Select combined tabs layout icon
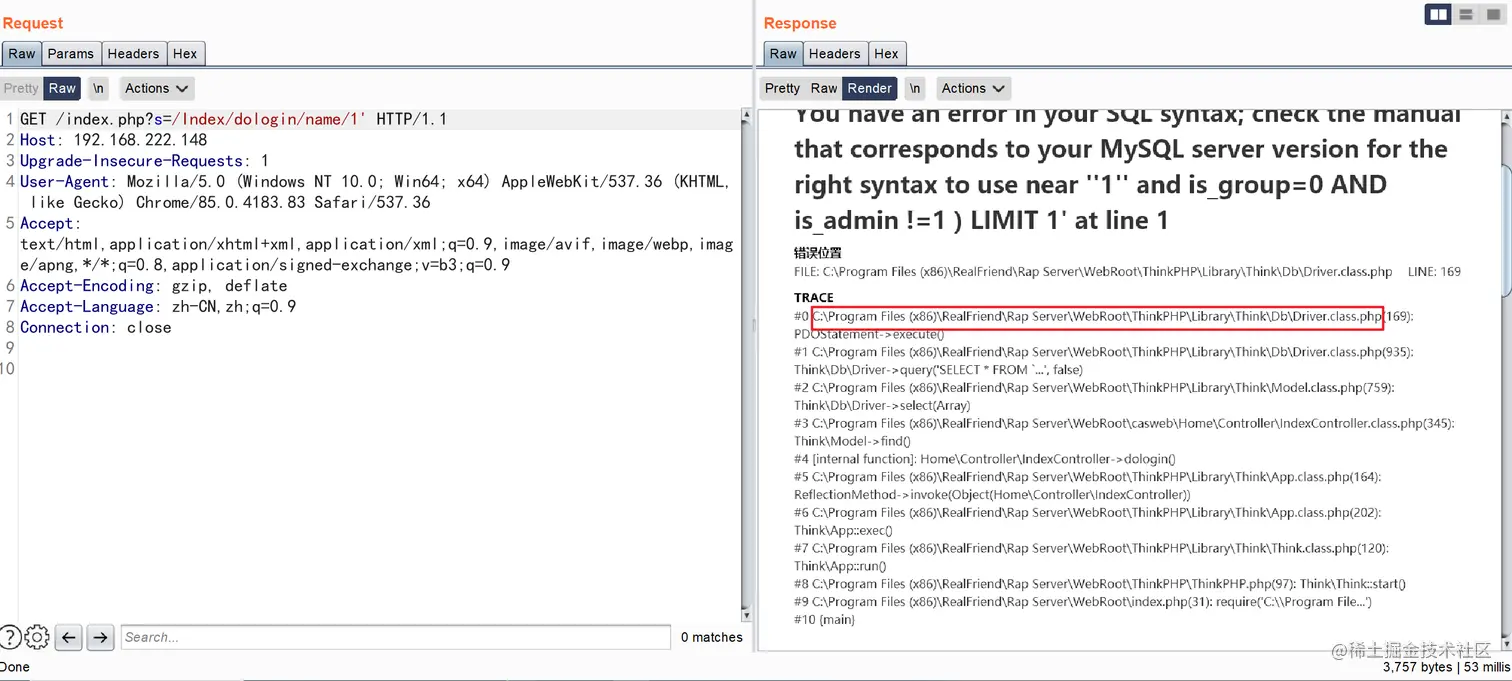The image size is (1512, 681). pos(1493,14)
